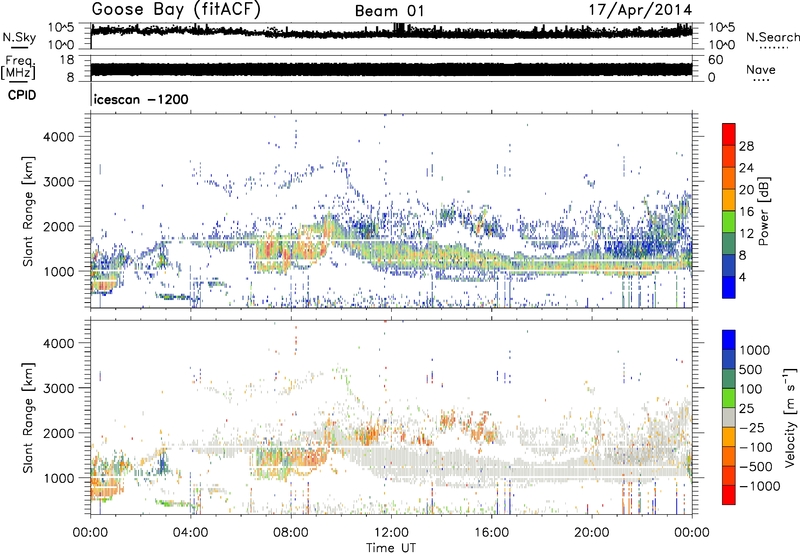The height and width of the screenshot is (554, 800).
Task: Click the Time UT axis title
Action: point(391,548)
